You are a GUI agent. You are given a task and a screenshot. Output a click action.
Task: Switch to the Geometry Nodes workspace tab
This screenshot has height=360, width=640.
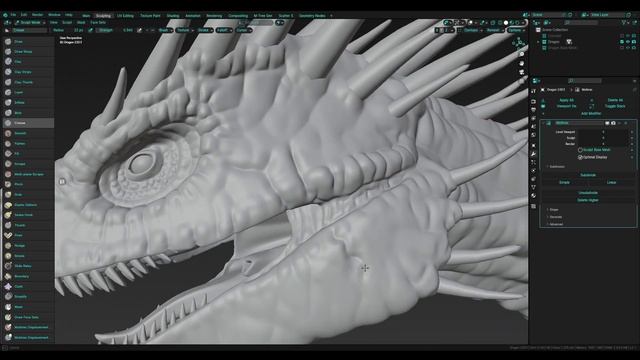click(312, 16)
